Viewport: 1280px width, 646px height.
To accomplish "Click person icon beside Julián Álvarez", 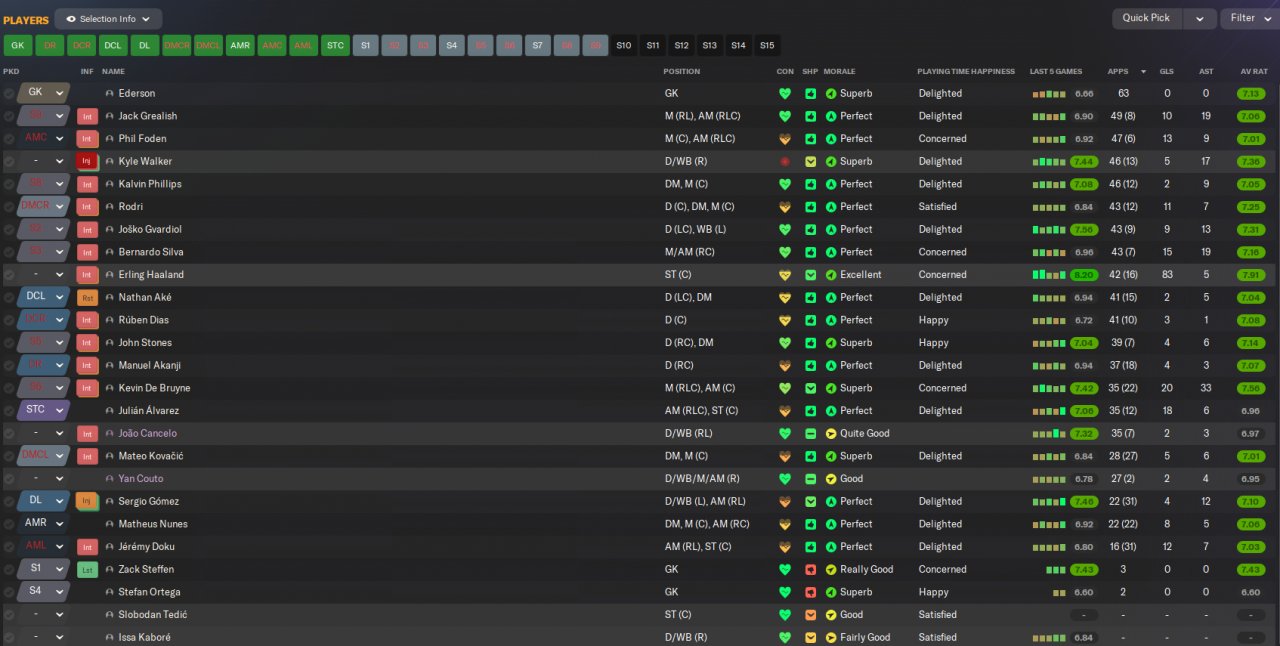I will point(110,411).
